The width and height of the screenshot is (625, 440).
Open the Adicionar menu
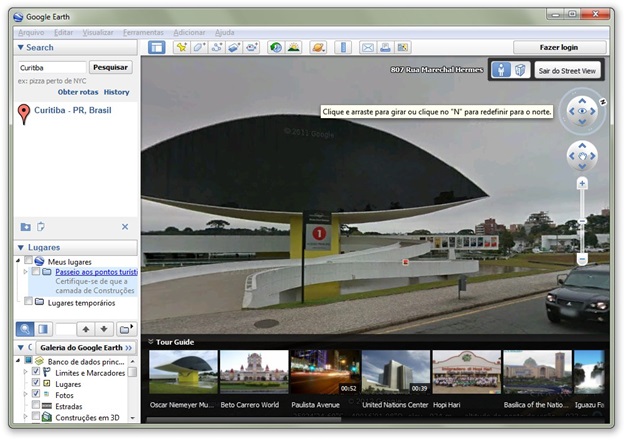pos(189,33)
